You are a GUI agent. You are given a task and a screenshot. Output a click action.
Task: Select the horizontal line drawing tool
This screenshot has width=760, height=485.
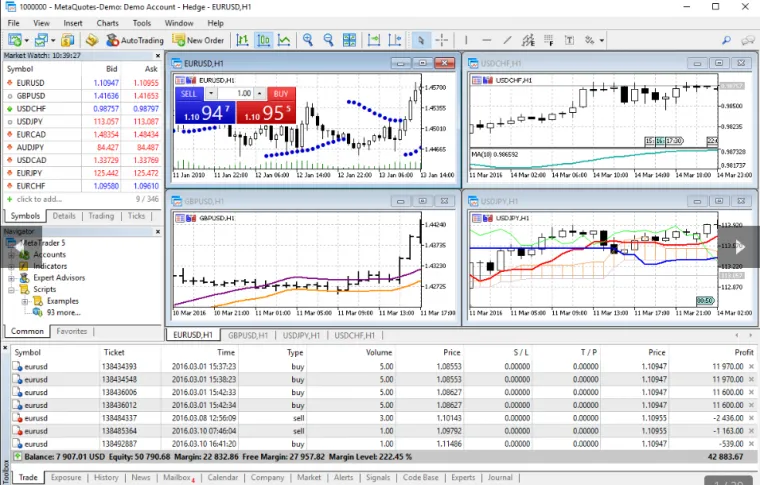487,40
